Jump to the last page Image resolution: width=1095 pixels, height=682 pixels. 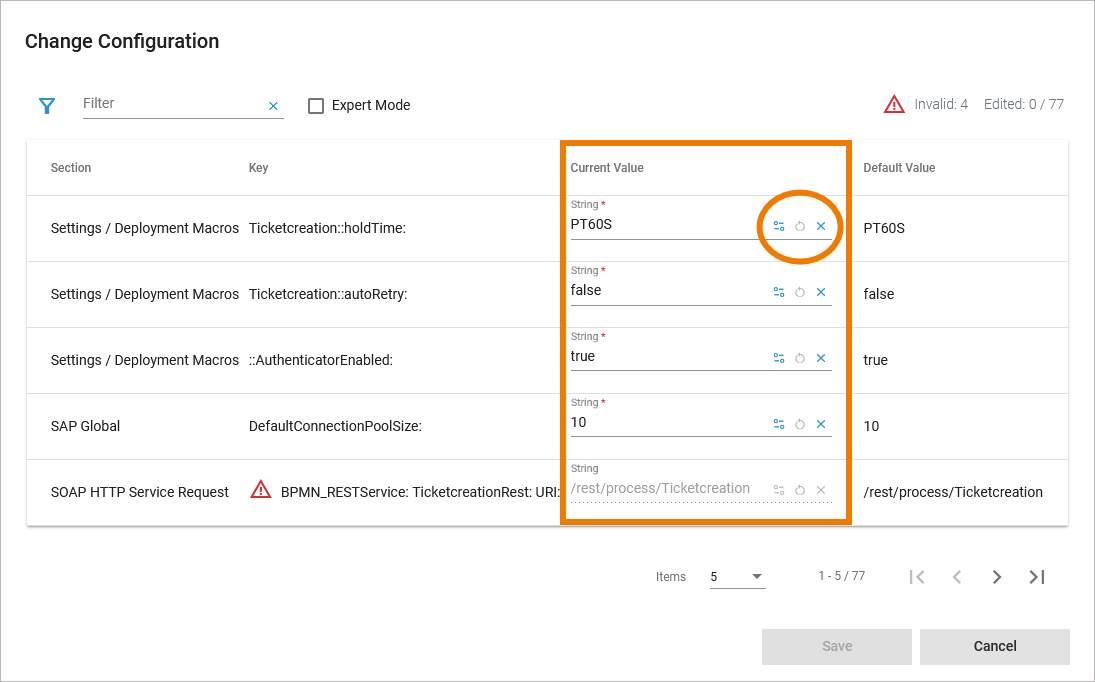[x=1037, y=577]
